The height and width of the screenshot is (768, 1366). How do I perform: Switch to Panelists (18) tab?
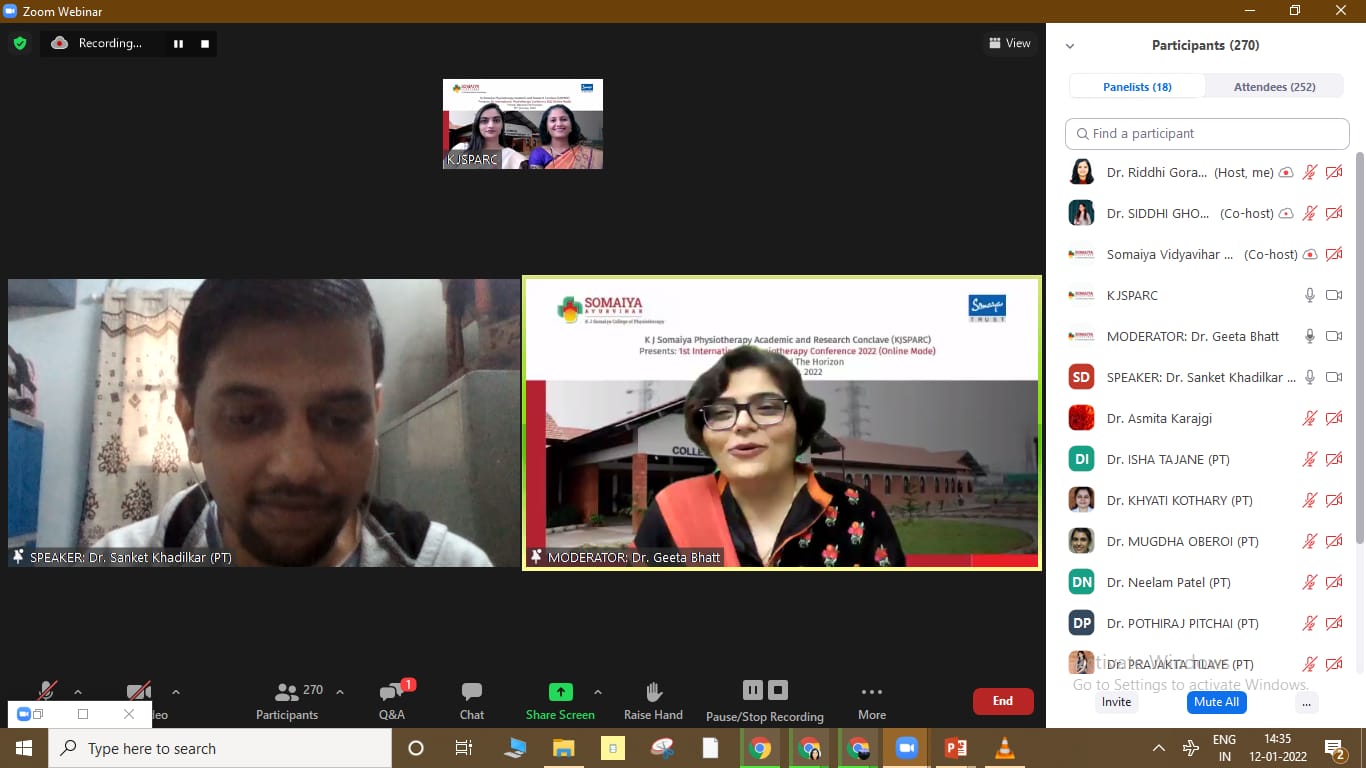coord(1137,87)
